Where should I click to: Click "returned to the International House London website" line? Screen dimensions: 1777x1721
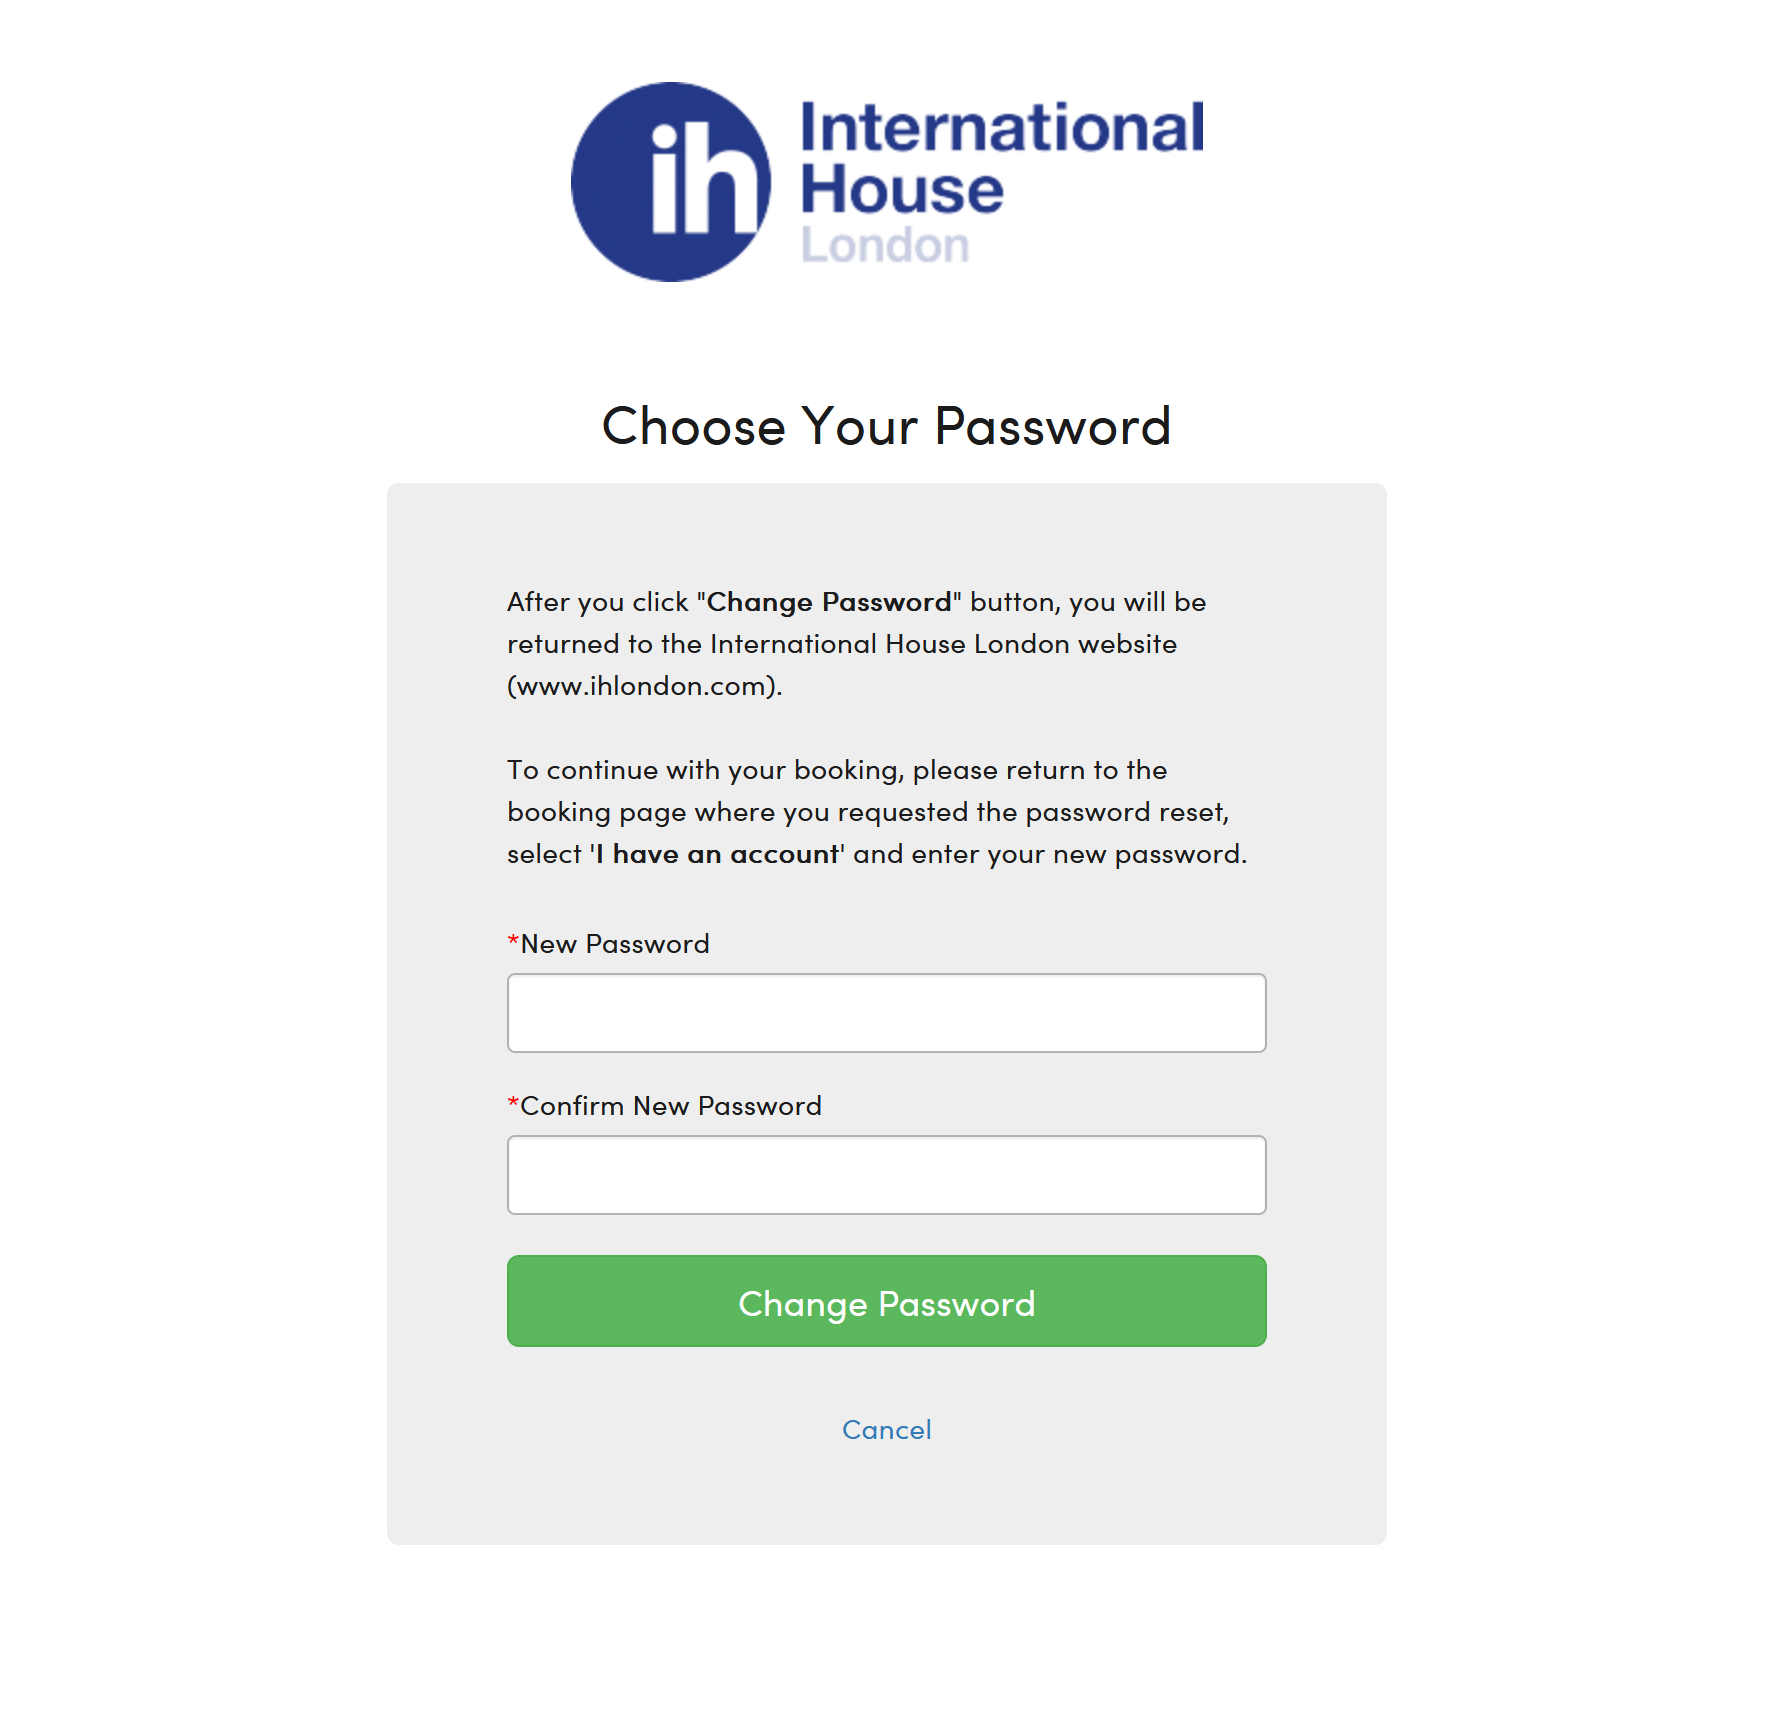[842, 644]
